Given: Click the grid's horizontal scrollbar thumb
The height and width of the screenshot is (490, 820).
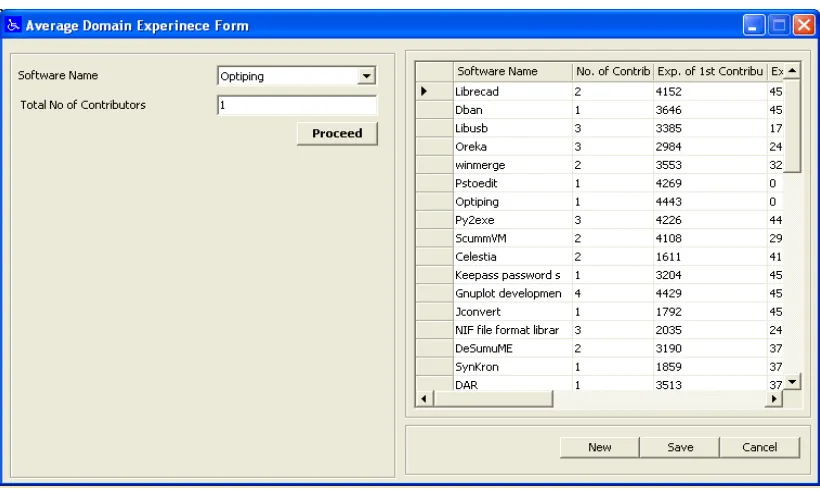Looking at the screenshot, I should [x=493, y=399].
